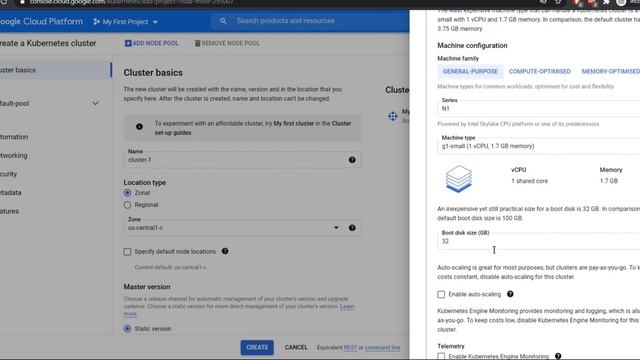Select the General-Purpose machine family tab
This screenshot has height=360, width=640.
tap(470, 71)
